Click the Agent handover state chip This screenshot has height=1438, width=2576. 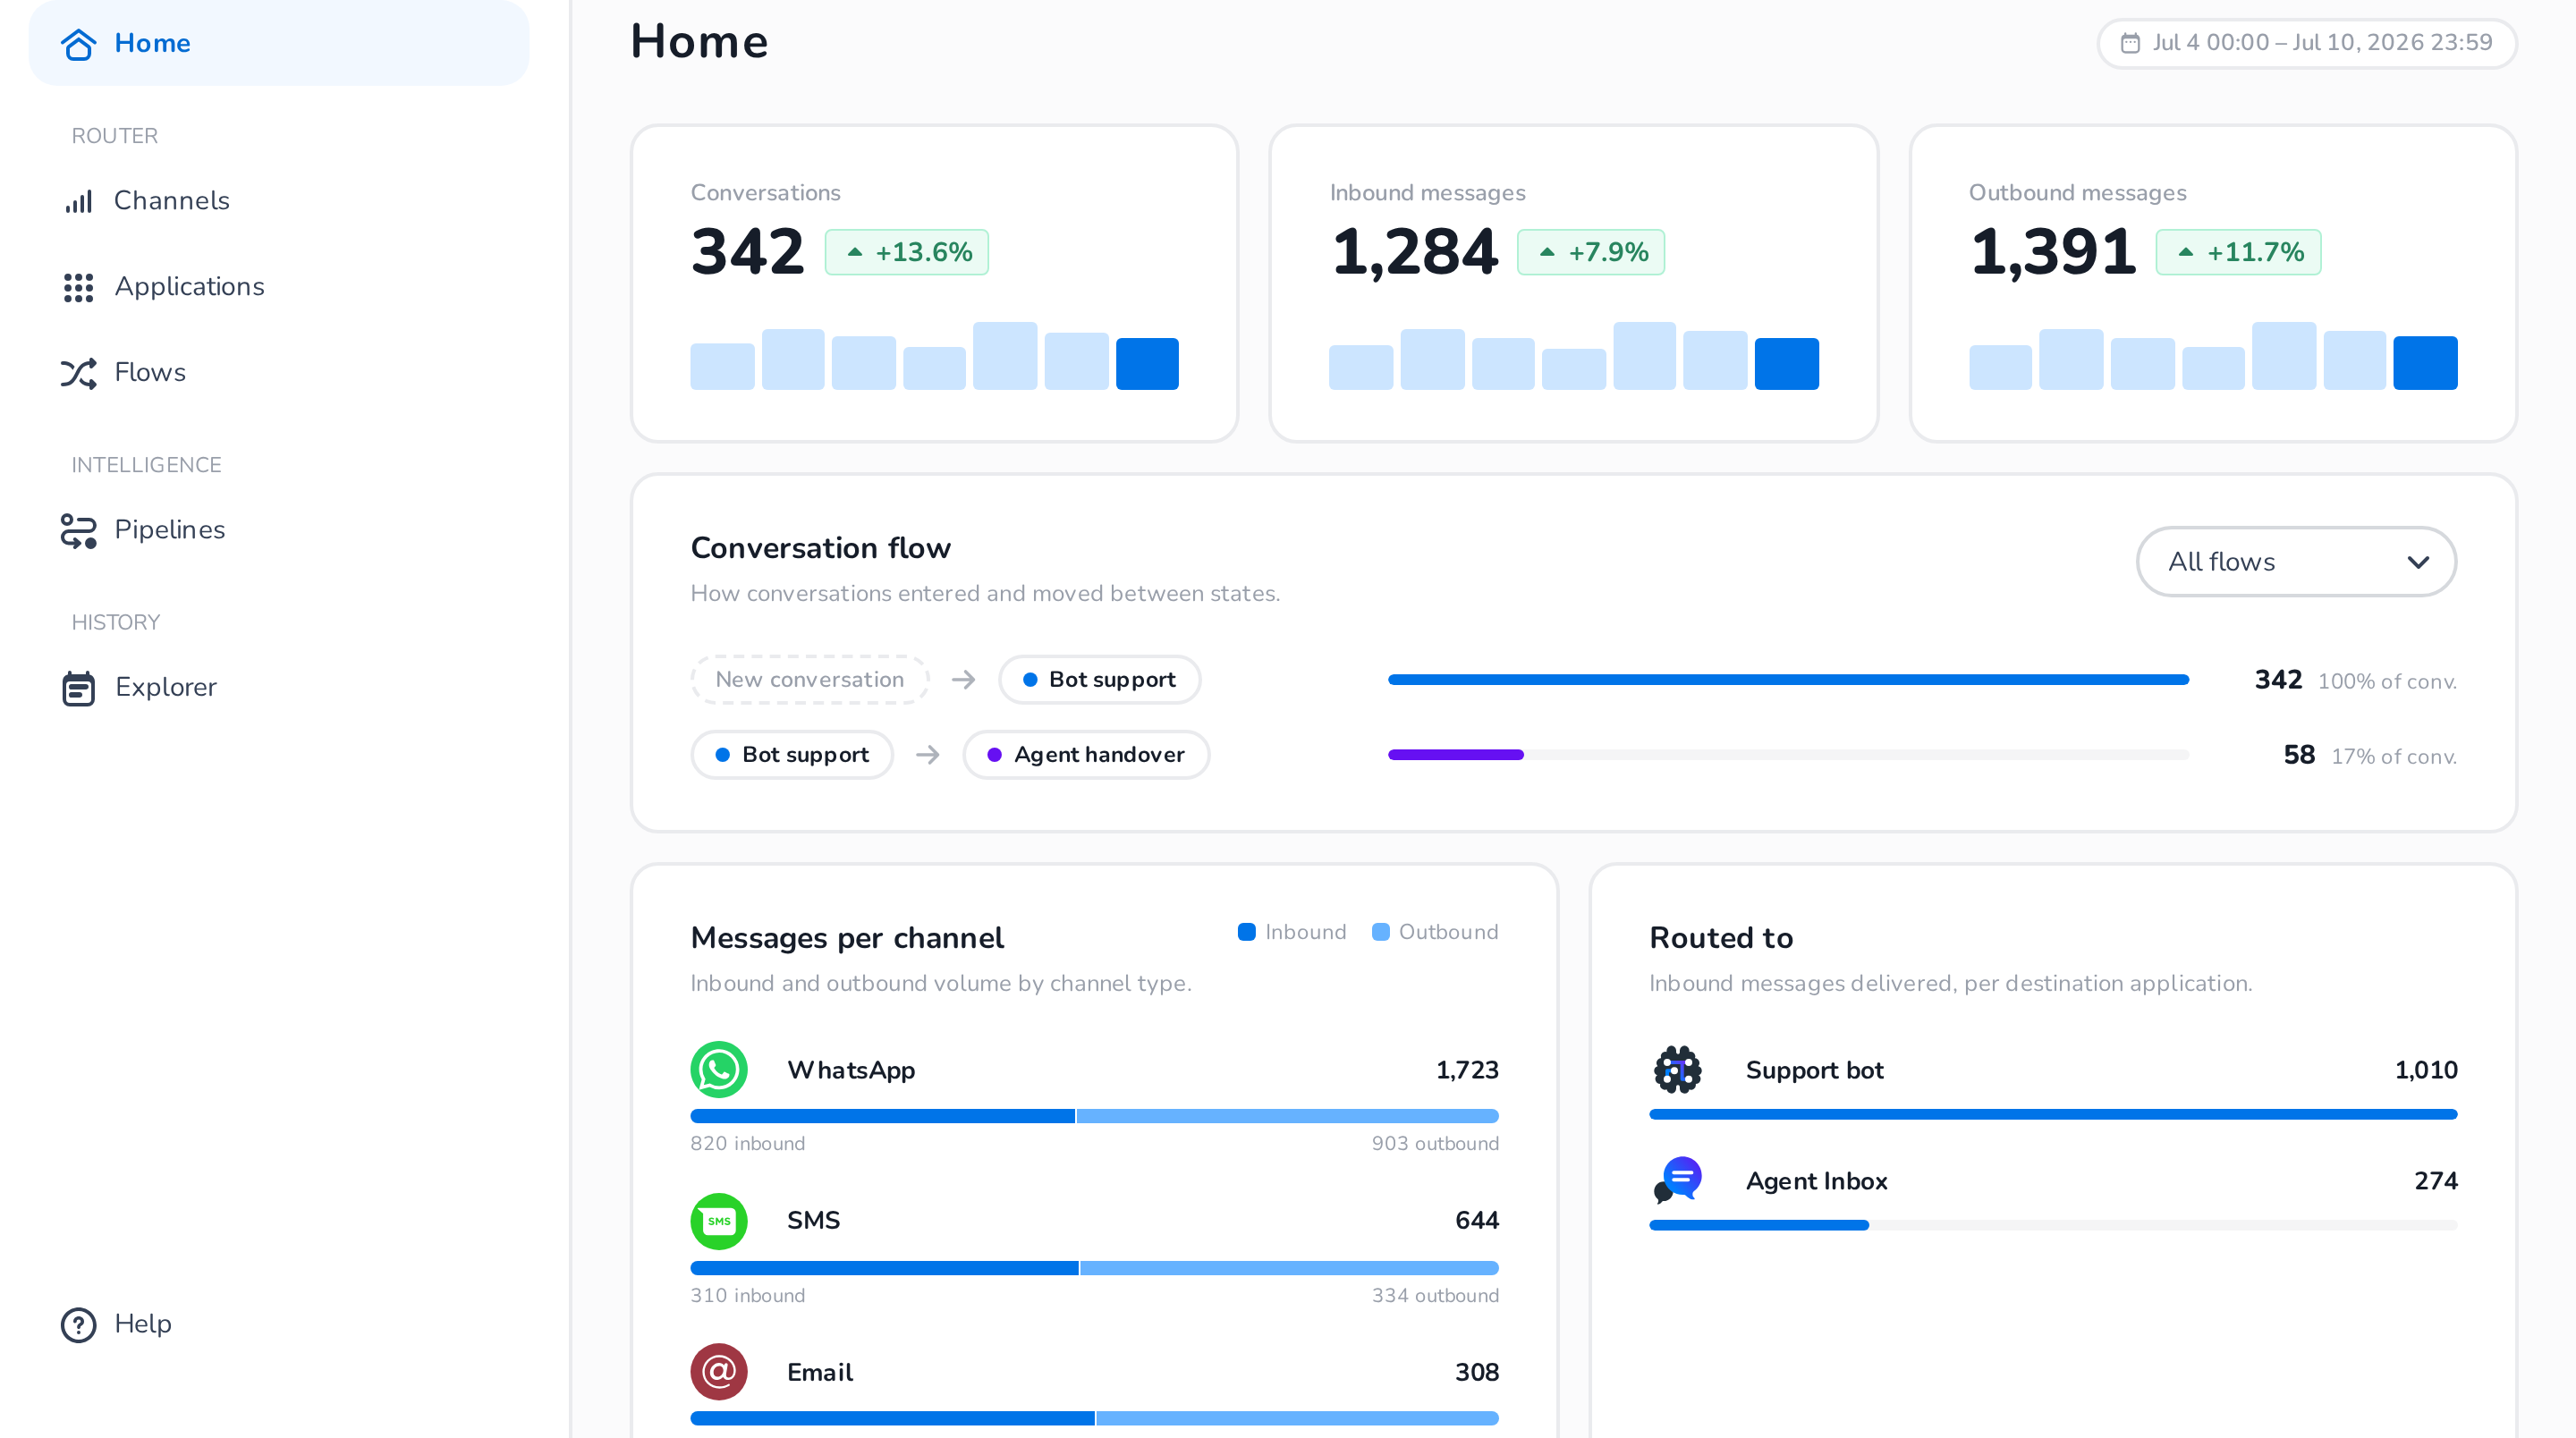click(1086, 755)
